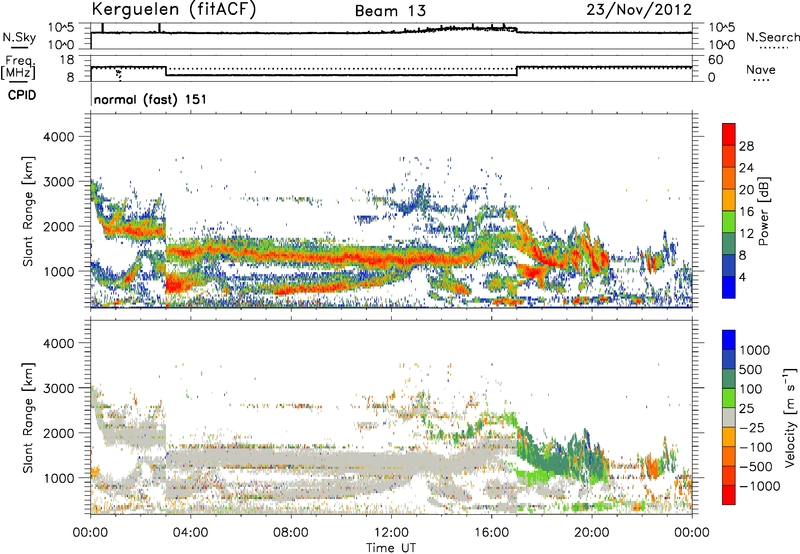
Task: Click the gray segment of Velocity colorbar
Action: point(729,418)
